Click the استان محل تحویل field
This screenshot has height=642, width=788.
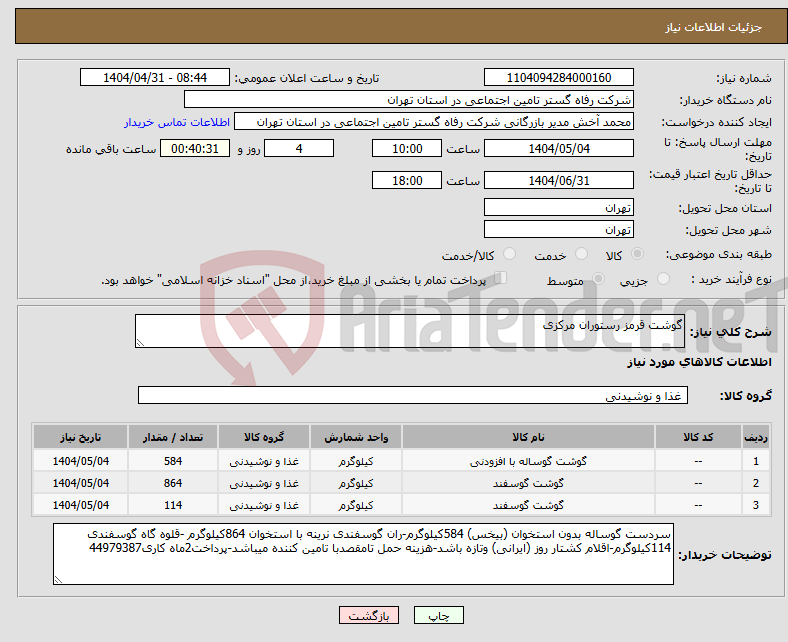(558, 208)
